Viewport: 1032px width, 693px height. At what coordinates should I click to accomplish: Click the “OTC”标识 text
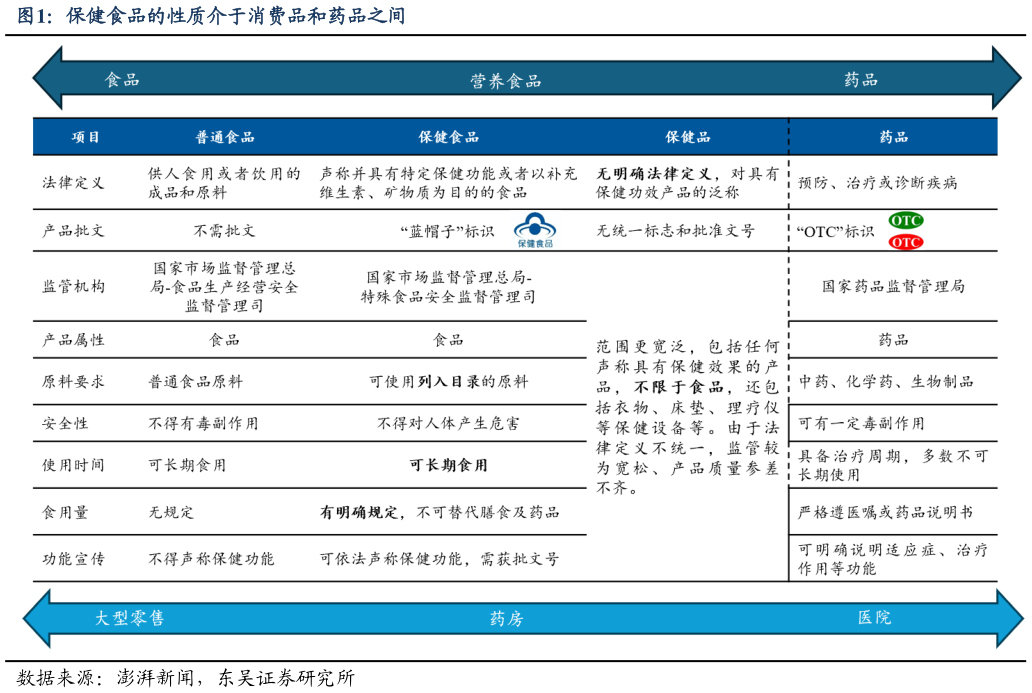tap(835, 231)
